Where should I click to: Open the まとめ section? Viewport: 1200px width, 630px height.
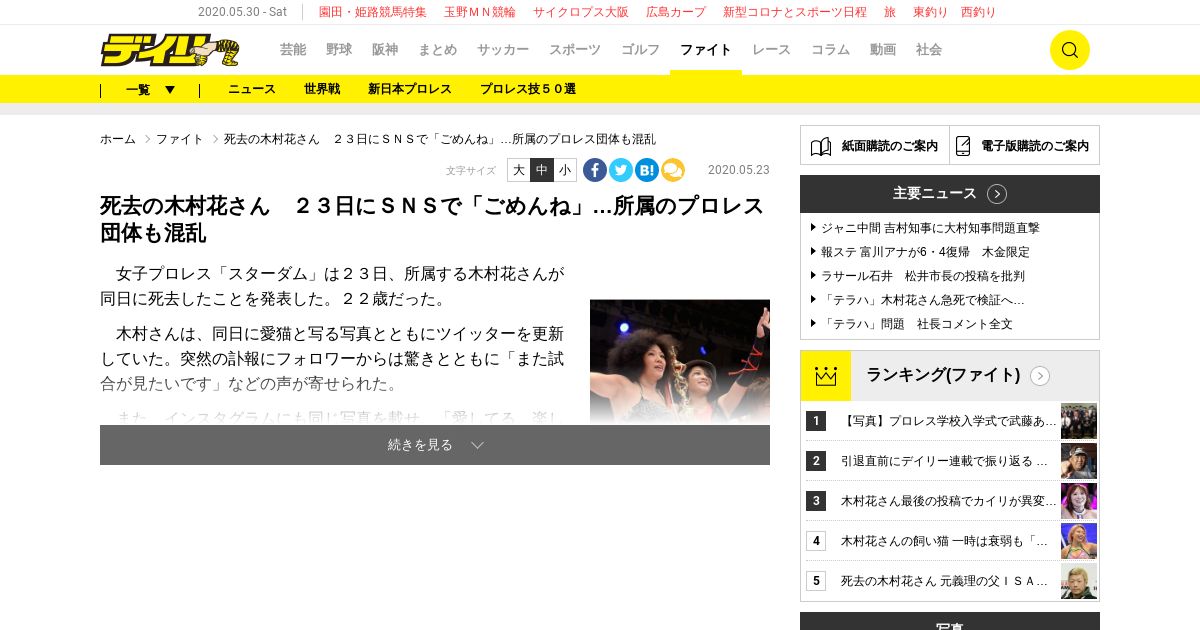438,50
